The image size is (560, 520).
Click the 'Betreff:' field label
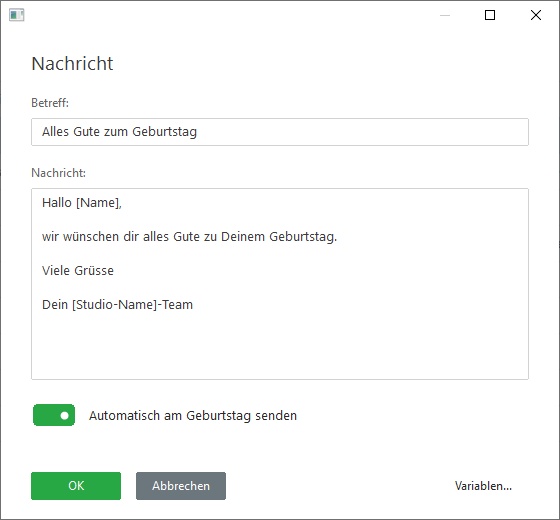point(50,103)
